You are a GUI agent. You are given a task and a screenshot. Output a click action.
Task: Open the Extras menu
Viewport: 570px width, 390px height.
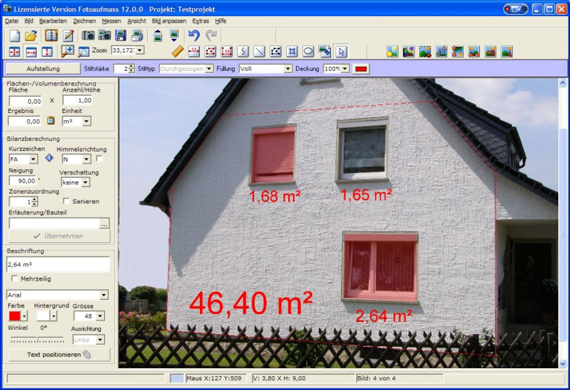click(x=201, y=21)
